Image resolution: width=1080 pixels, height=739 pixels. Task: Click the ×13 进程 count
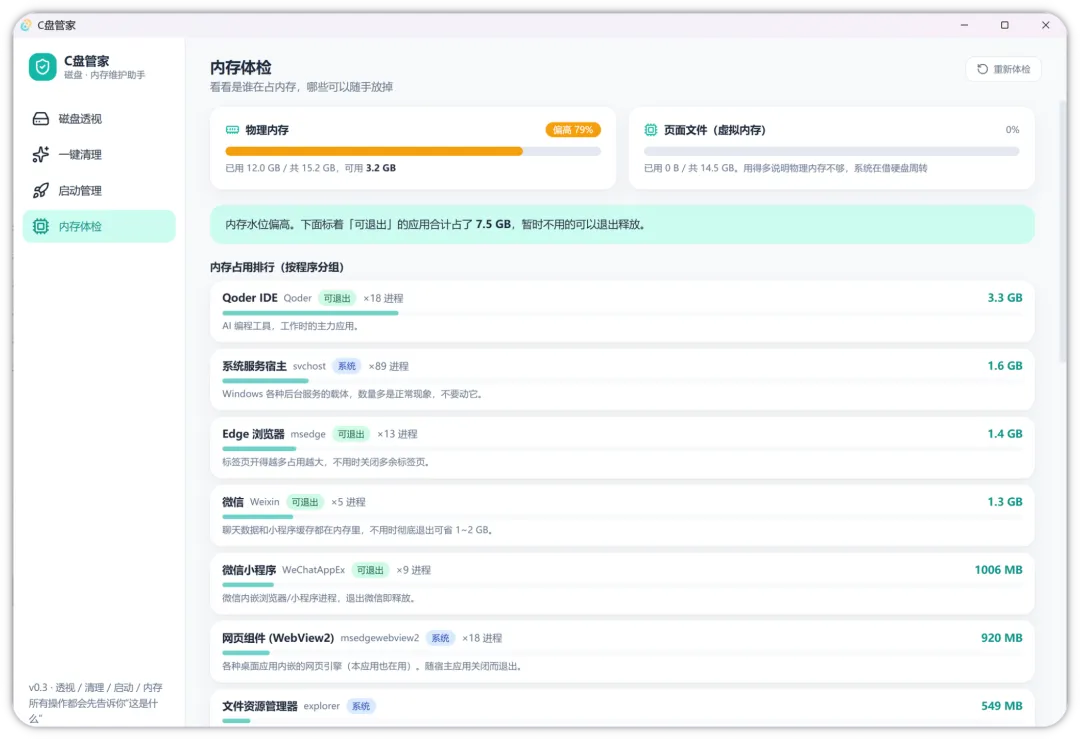(397, 434)
